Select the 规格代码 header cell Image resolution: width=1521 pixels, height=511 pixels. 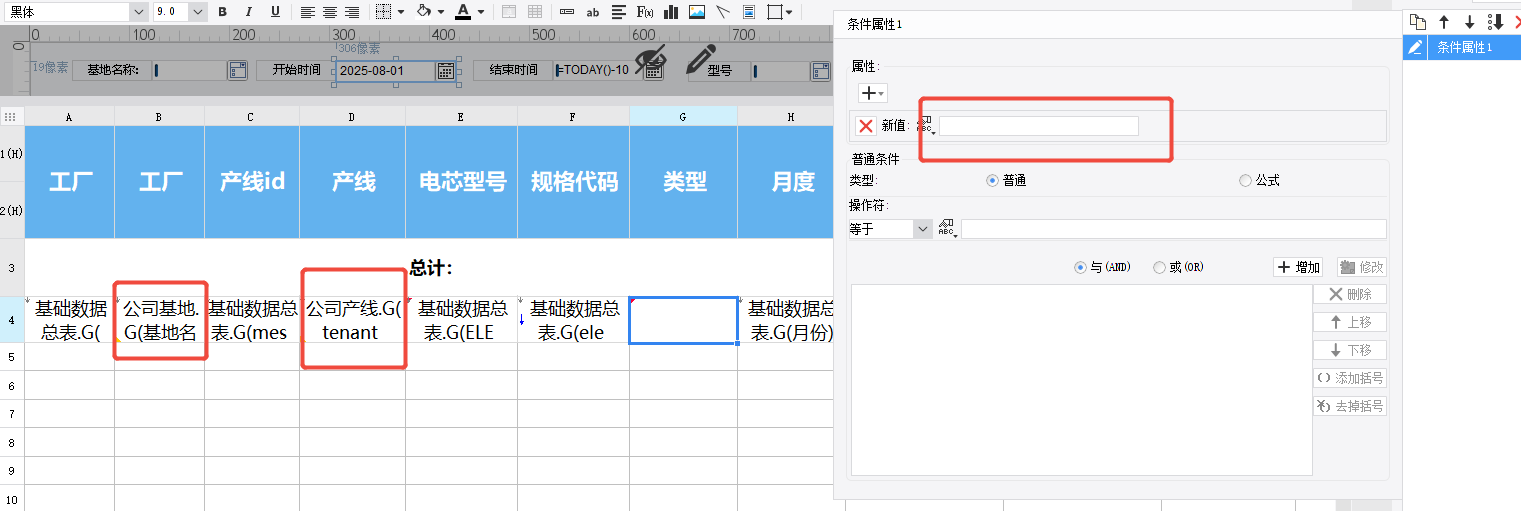pos(574,182)
